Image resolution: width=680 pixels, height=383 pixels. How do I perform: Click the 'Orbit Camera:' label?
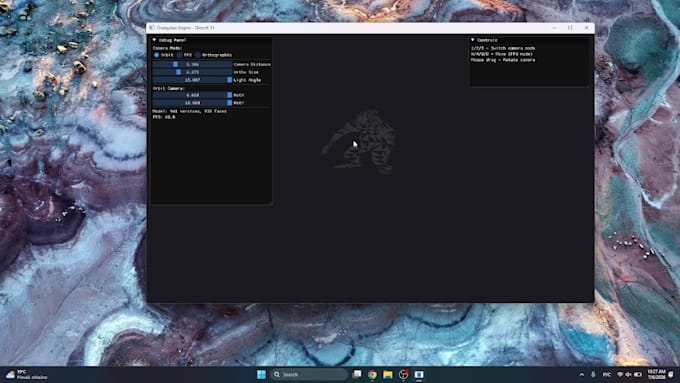point(169,88)
